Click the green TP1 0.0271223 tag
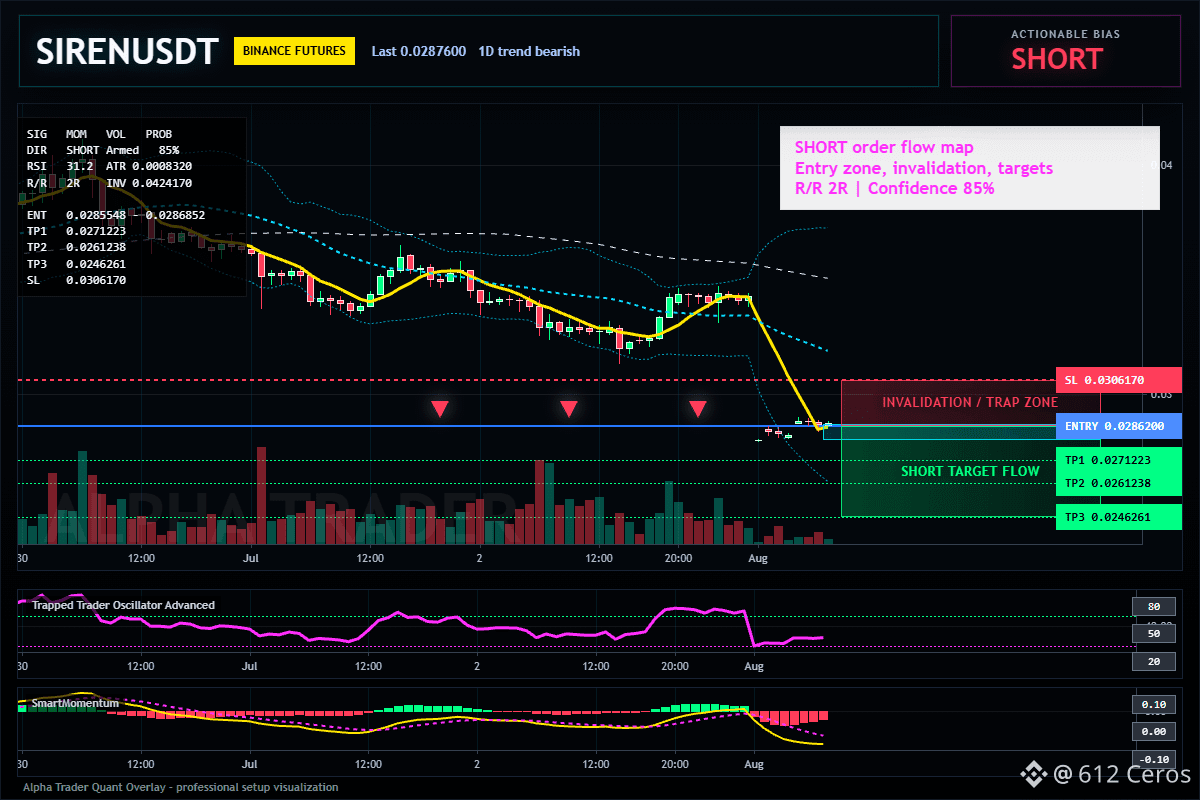The height and width of the screenshot is (800, 1200). pyautogui.click(x=1118, y=460)
